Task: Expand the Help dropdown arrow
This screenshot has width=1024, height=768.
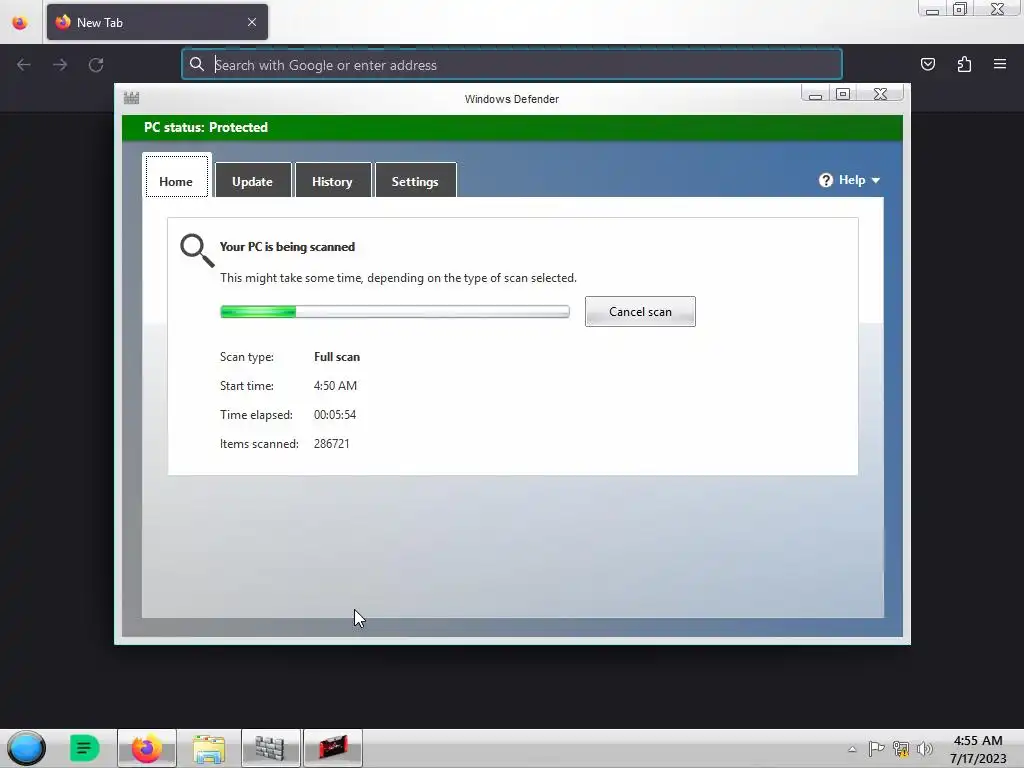Action: coord(876,181)
